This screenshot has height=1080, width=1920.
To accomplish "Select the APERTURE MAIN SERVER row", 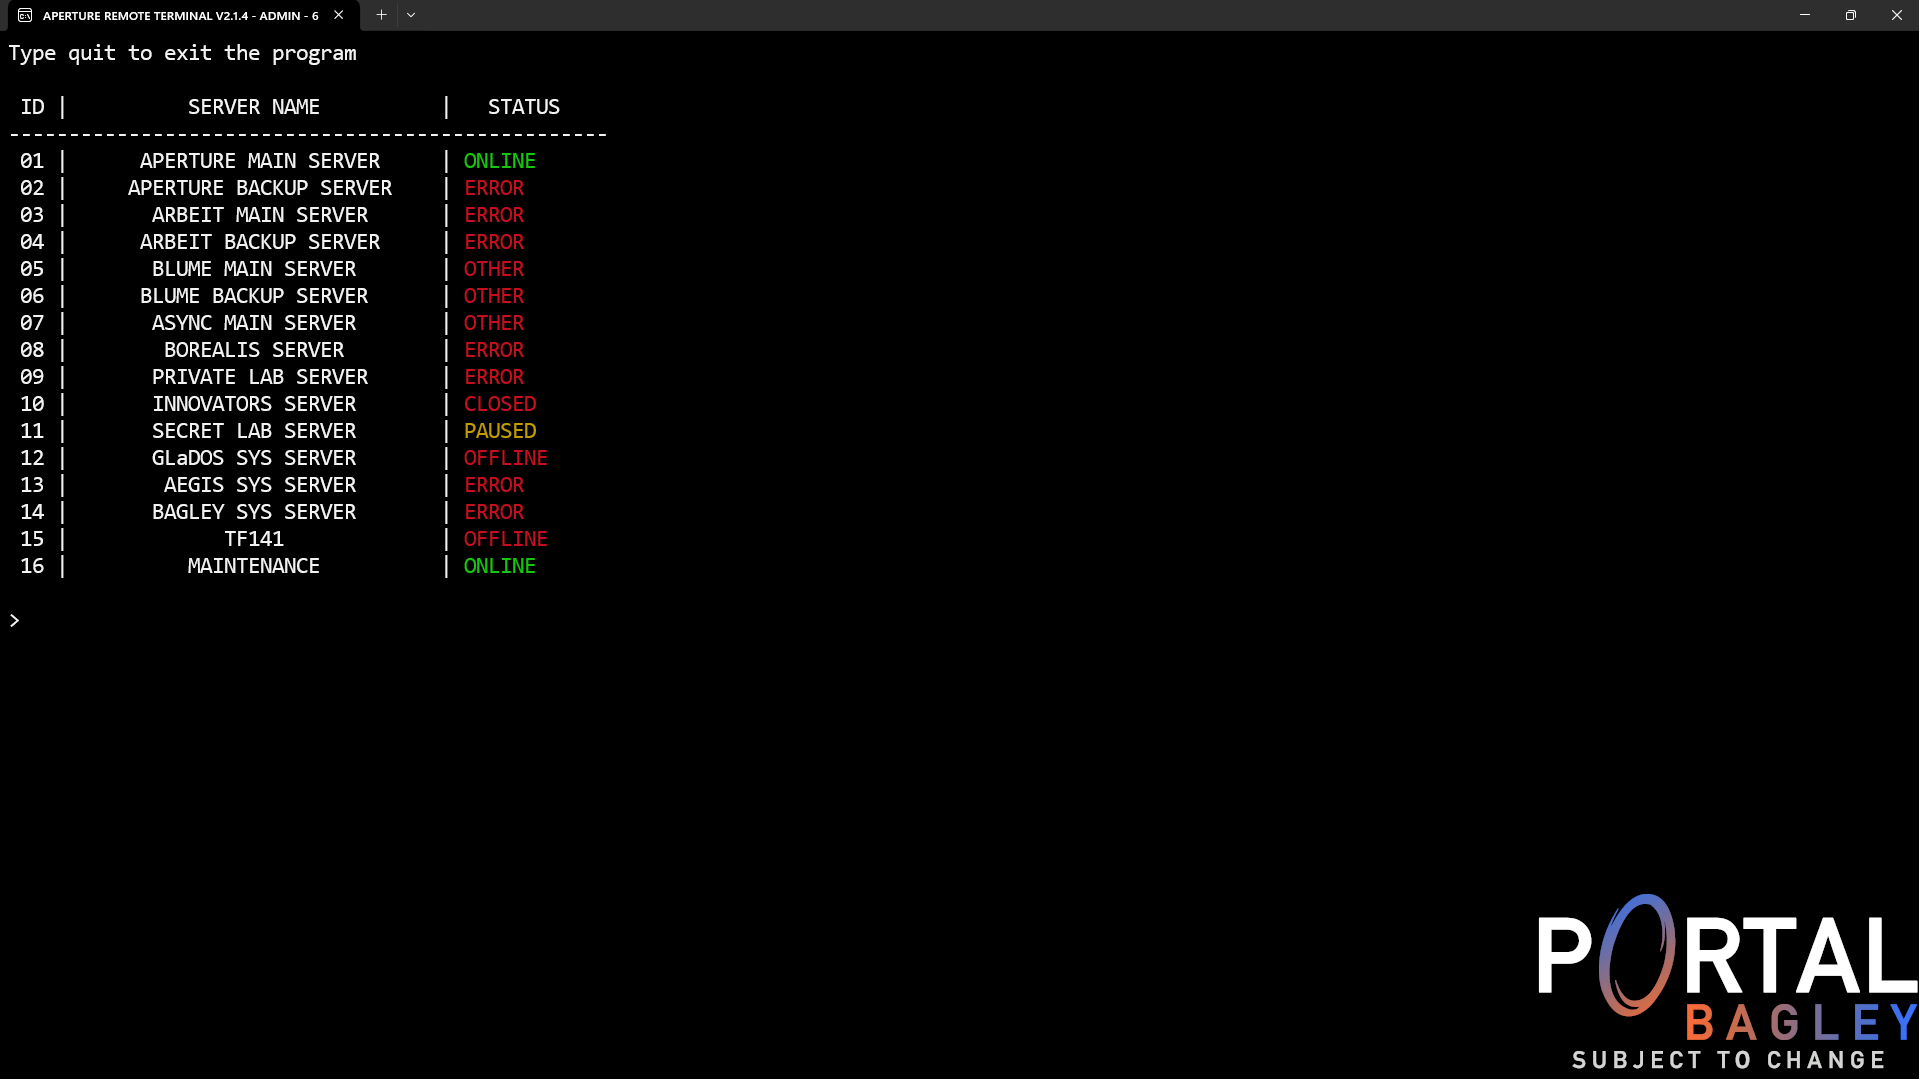I will [x=259, y=160].
